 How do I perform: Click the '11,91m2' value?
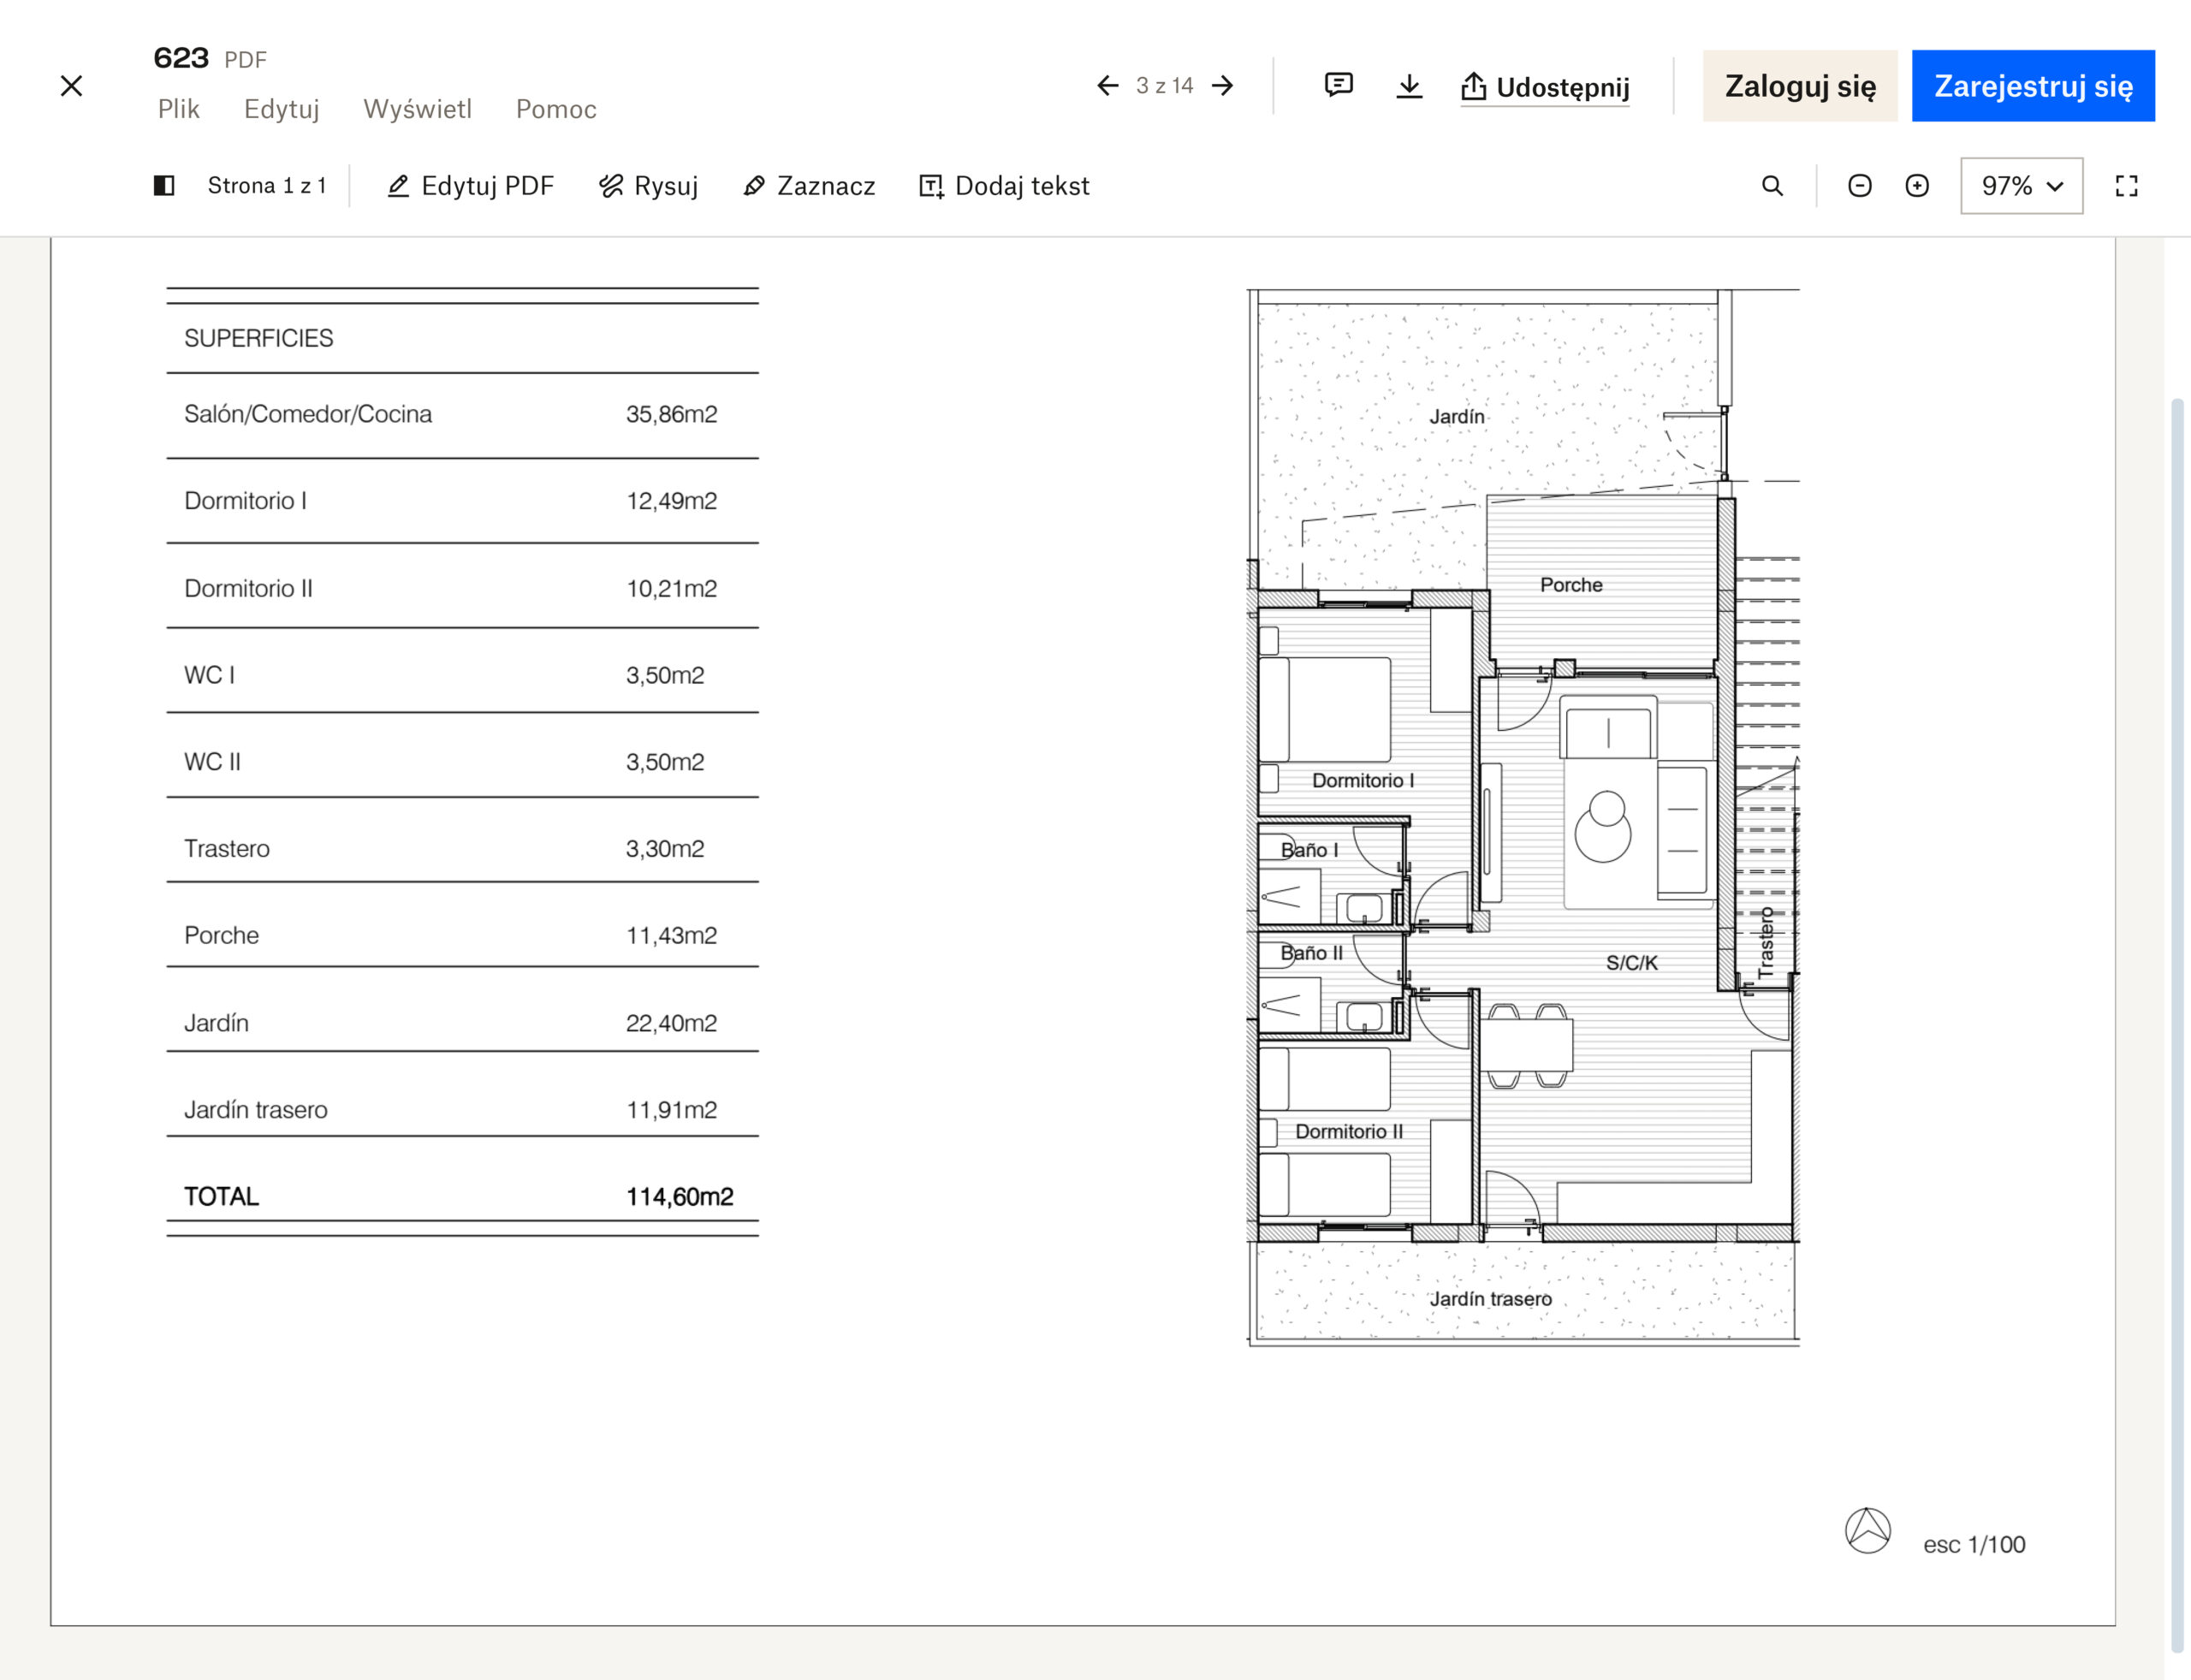[x=671, y=1110]
